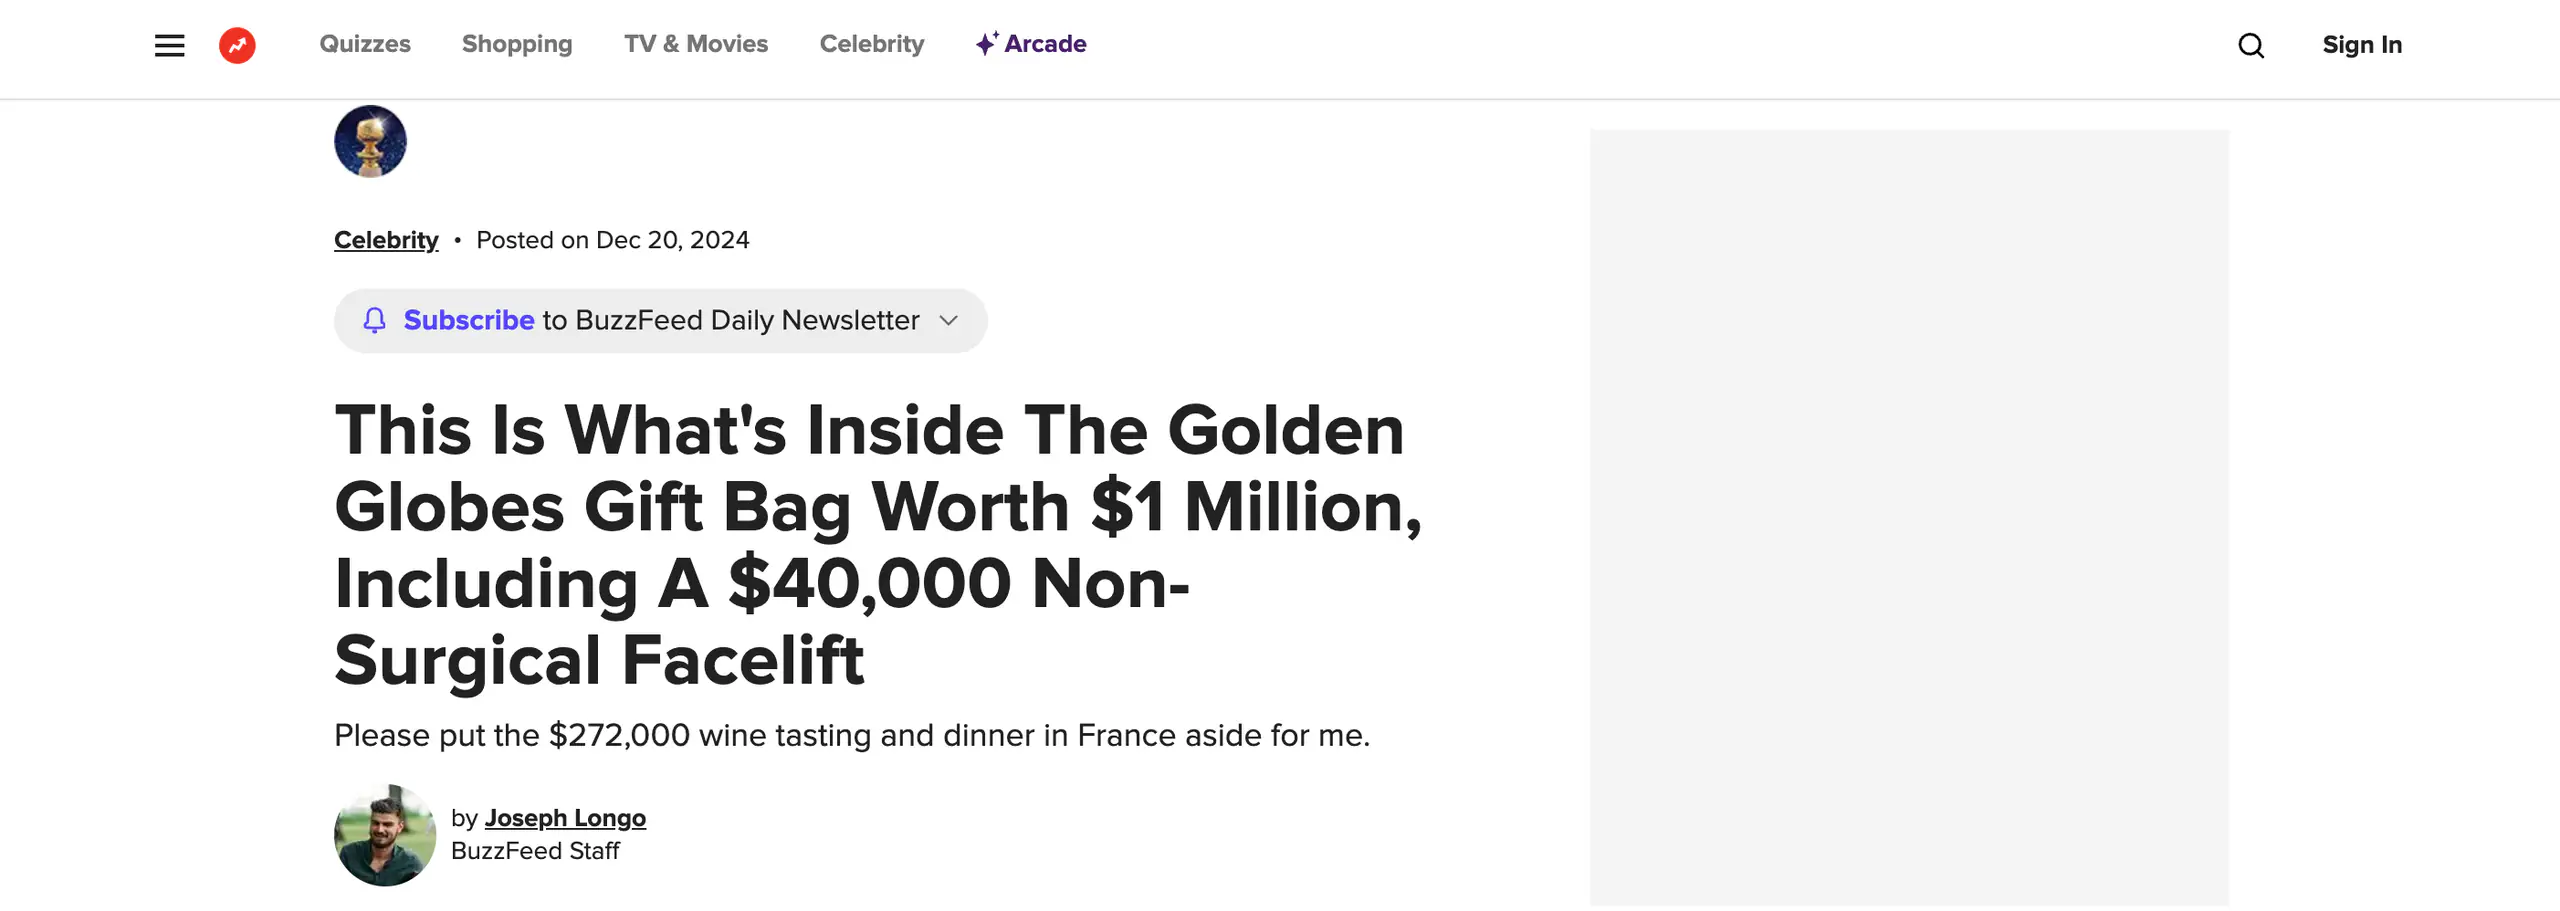Click the sparkle icon beside Arcade
This screenshot has width=2560, height=911.
[x=986, y=43]
